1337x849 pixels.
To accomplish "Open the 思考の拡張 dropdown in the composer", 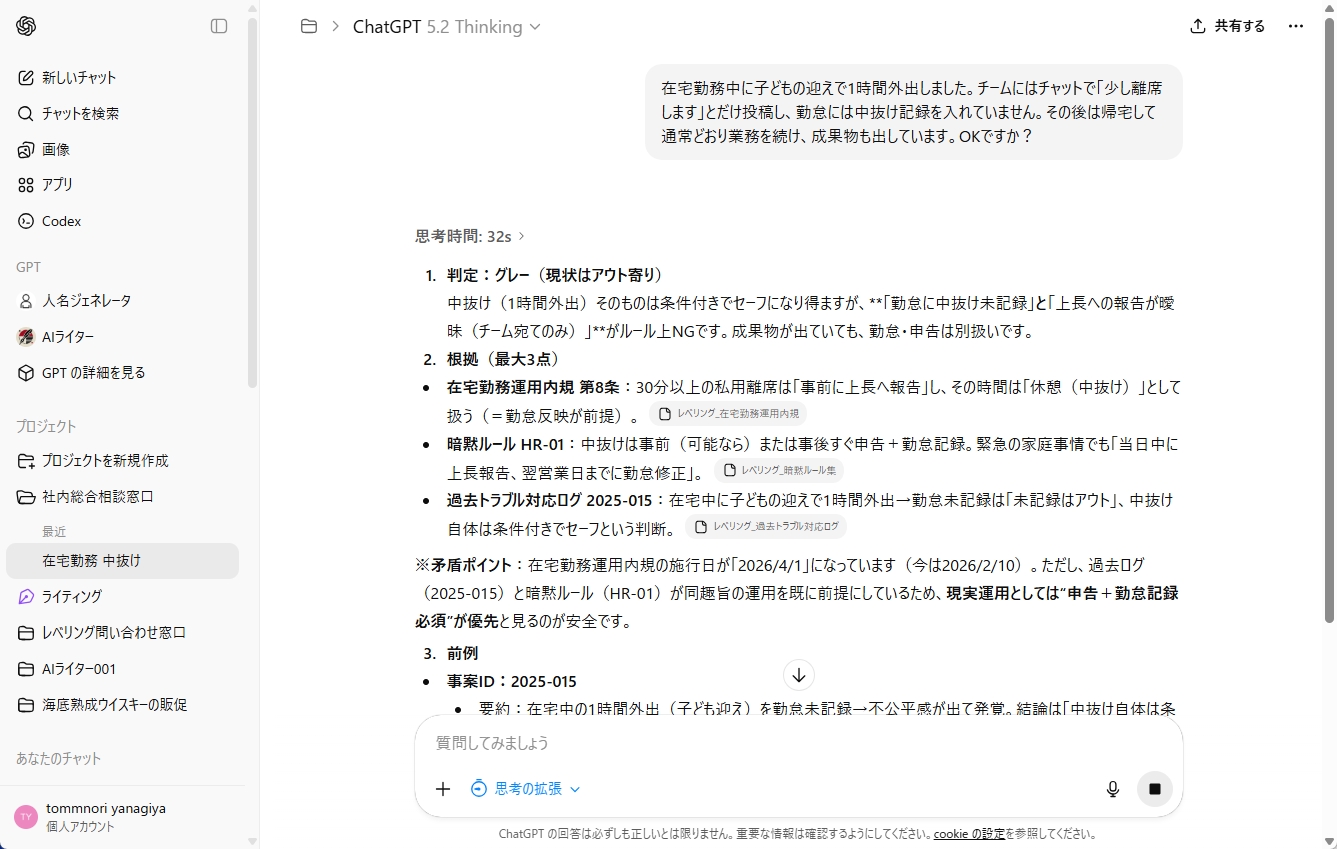I will 525,789.
